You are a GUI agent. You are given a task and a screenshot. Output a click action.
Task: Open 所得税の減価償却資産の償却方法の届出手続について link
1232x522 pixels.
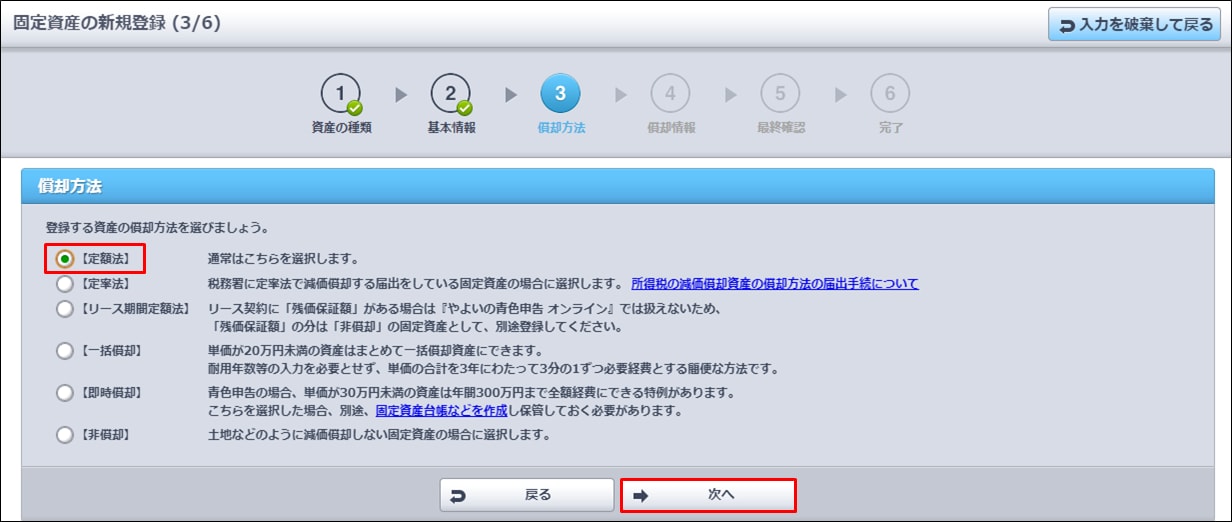(774, 284)
